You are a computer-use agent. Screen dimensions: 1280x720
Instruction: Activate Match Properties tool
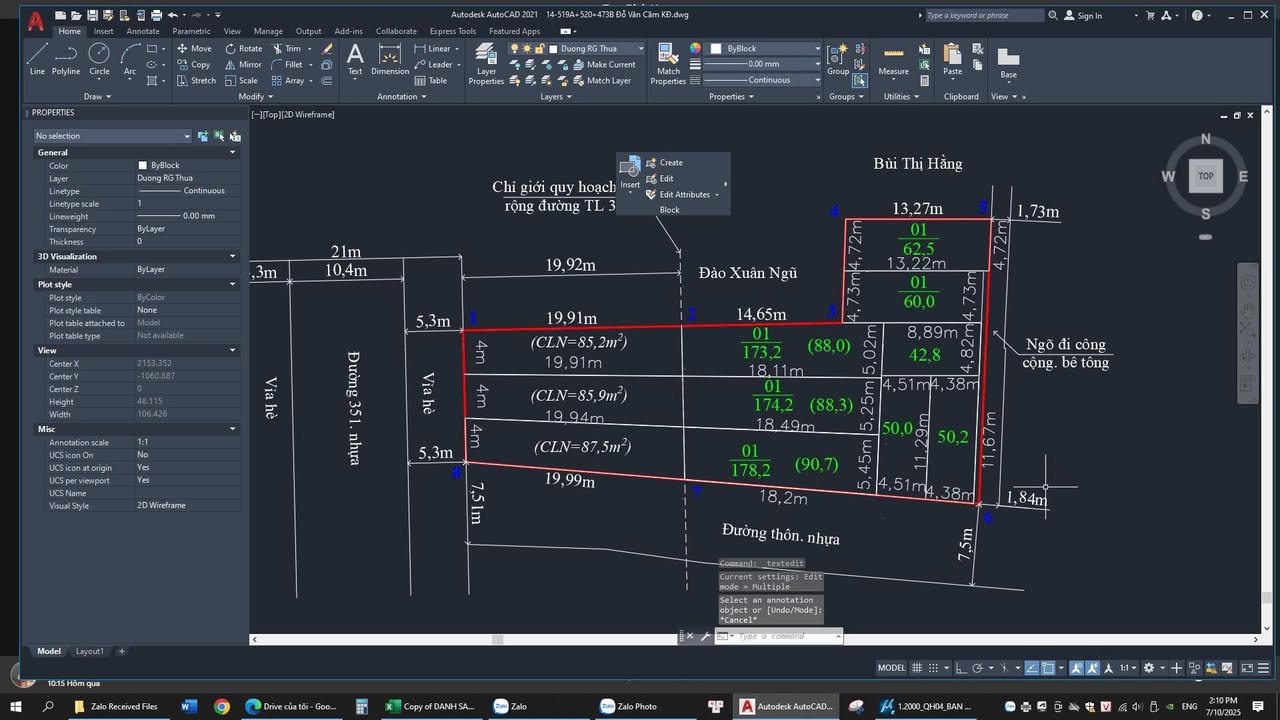point(668,60)
